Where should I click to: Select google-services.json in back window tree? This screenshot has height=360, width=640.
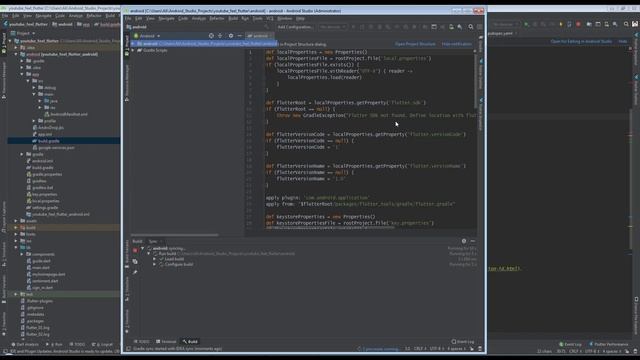pos(56,148)
